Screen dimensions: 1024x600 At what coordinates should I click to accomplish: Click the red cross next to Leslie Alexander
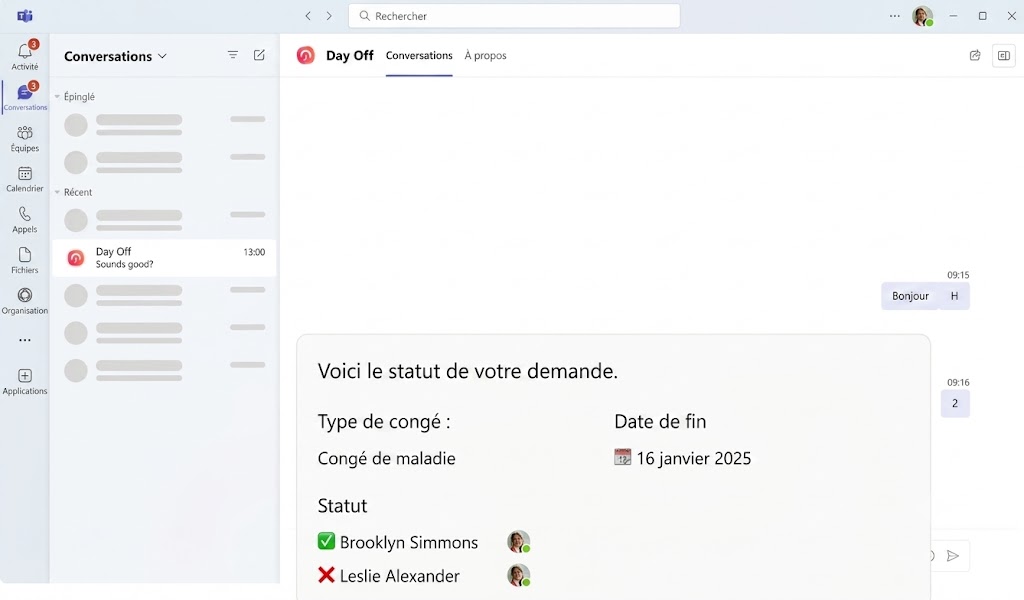coord(326,575)
